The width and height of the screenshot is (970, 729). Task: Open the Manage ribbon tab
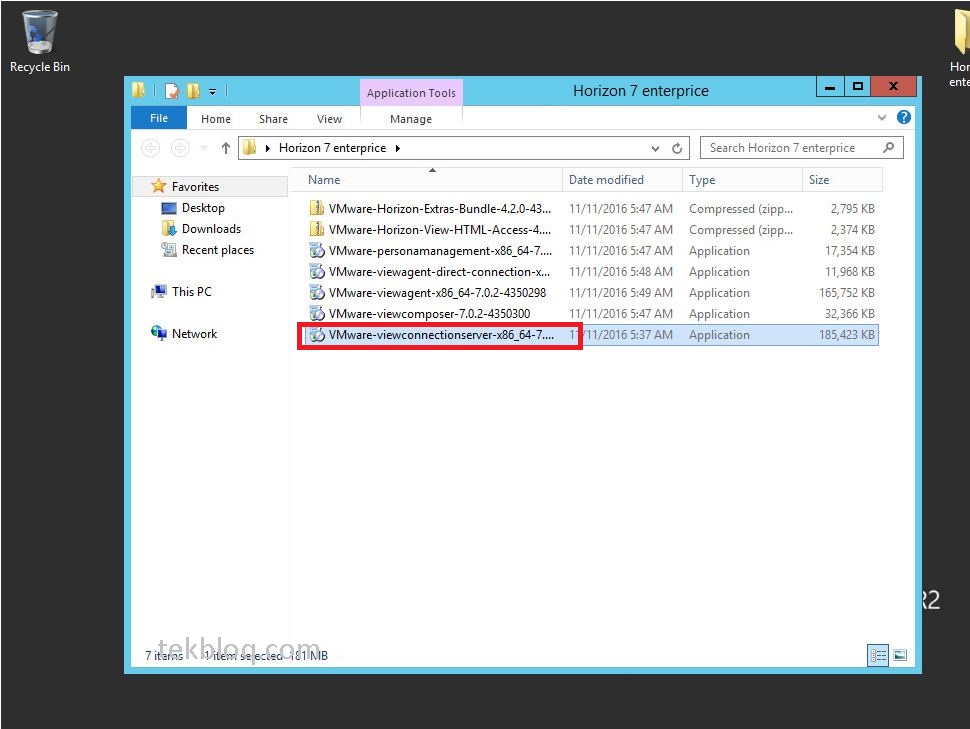pyautogui.click(x=411, y=119)
